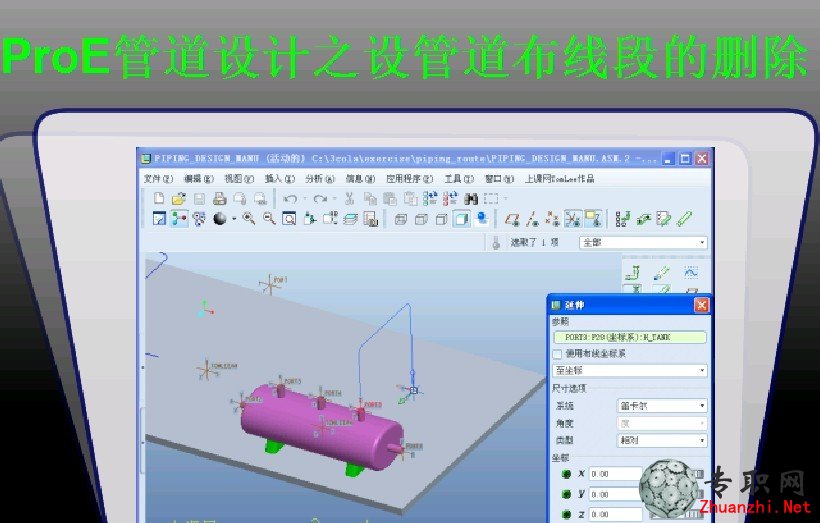Viewport: 820px width, 523px height.
Task: Open the 插入 (Insert) menu
Action: (280, 179)
